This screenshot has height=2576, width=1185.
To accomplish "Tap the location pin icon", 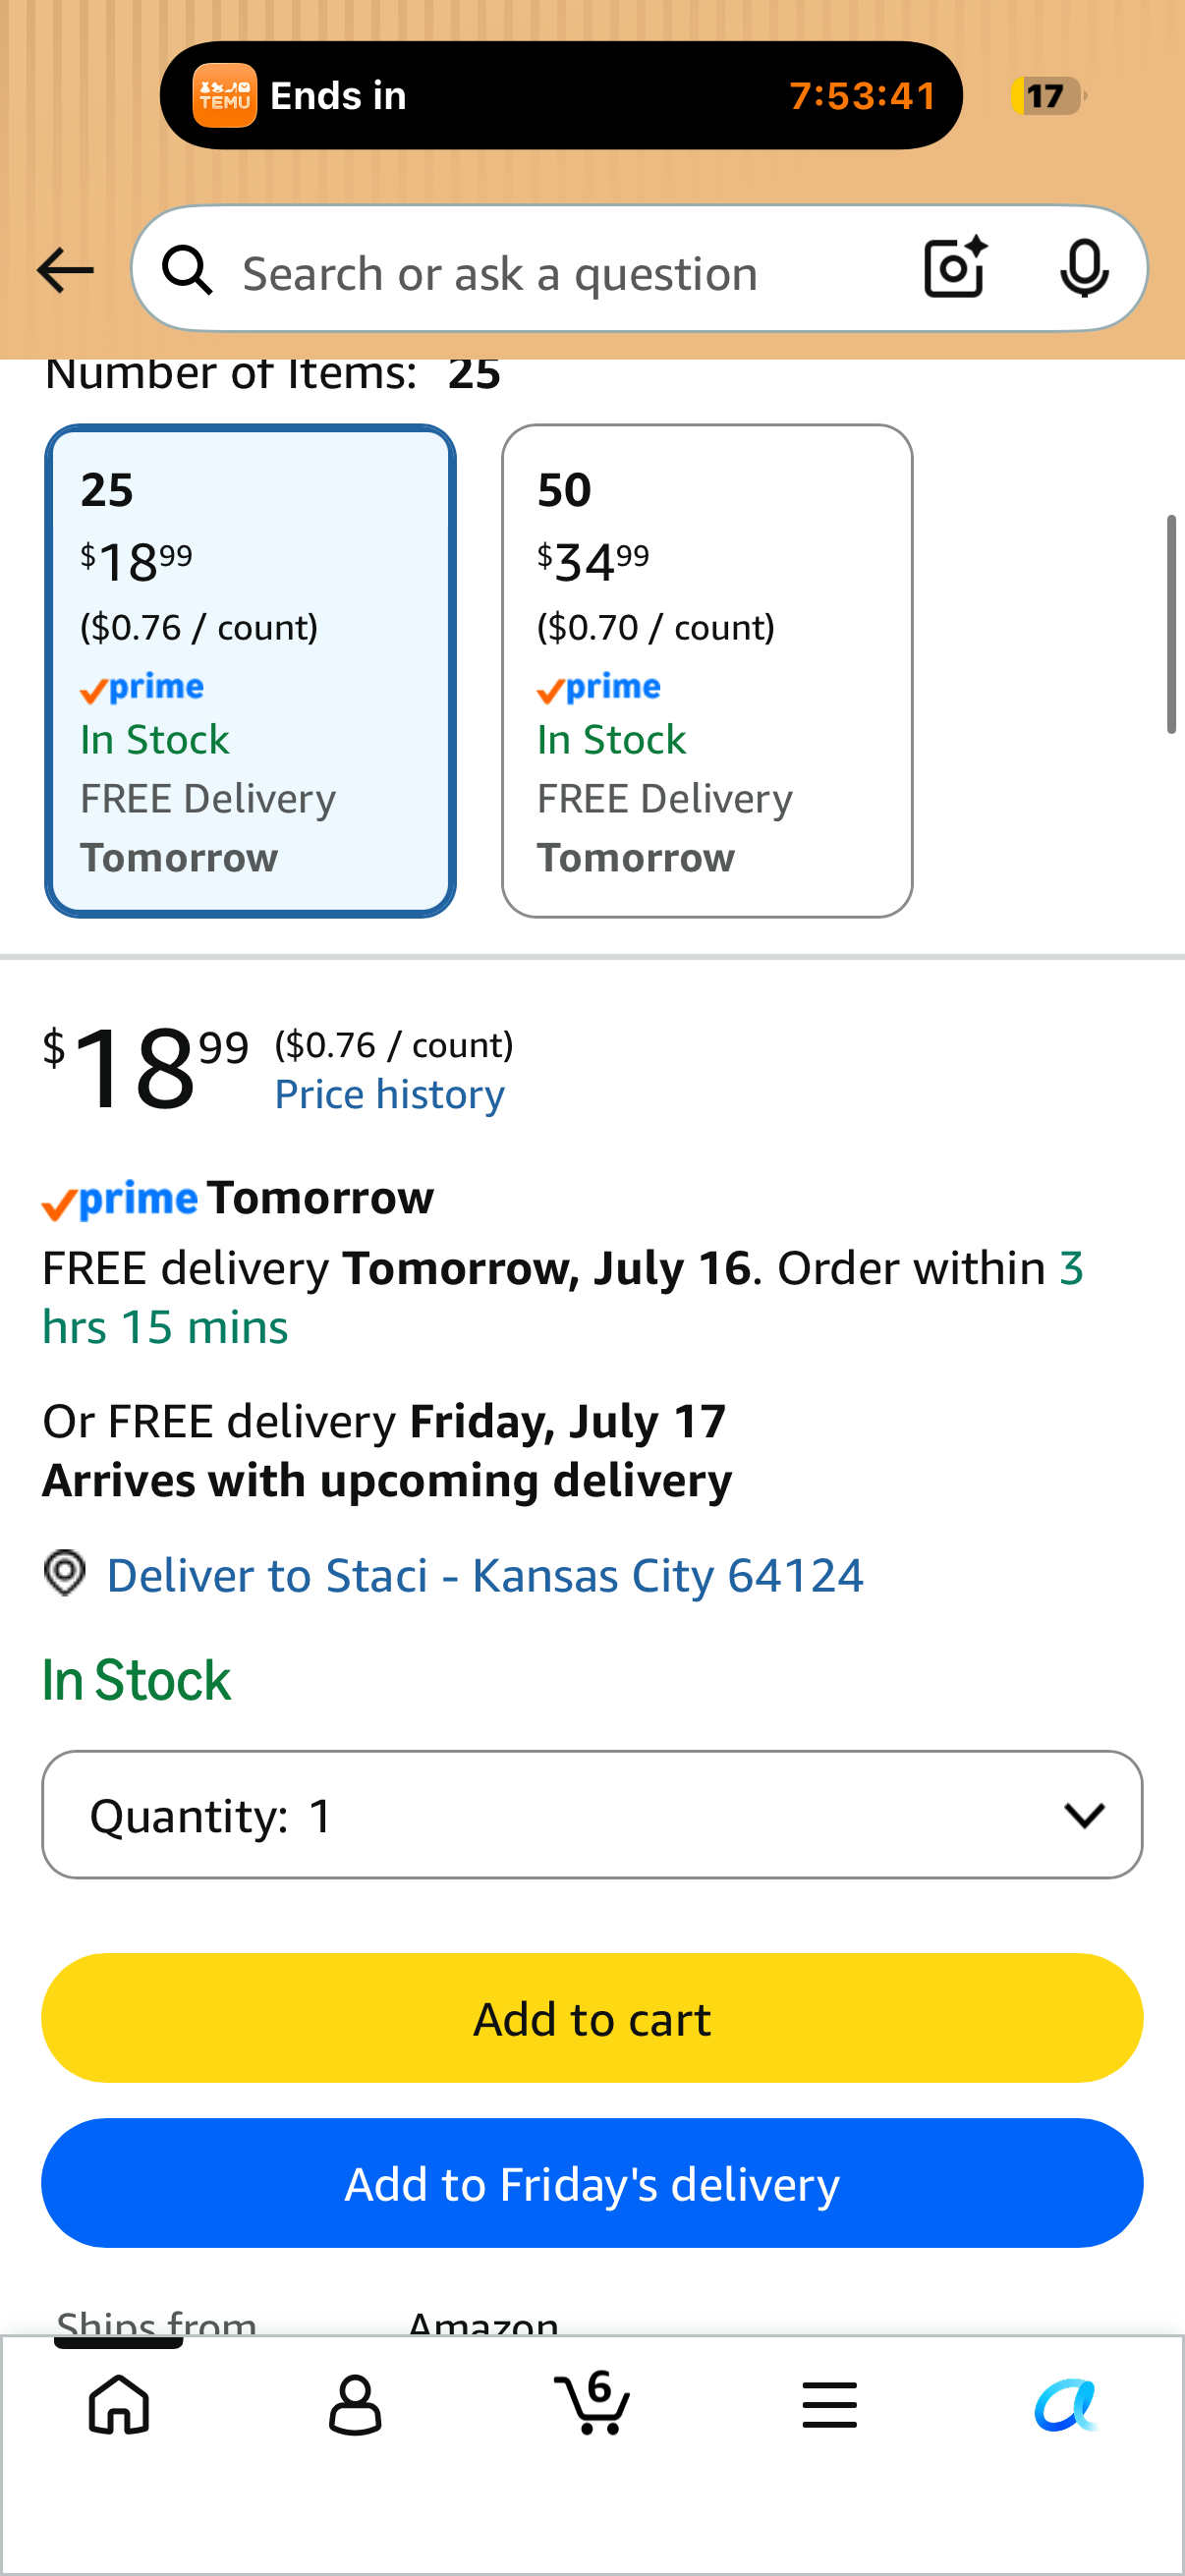I will coord(65,1573).
